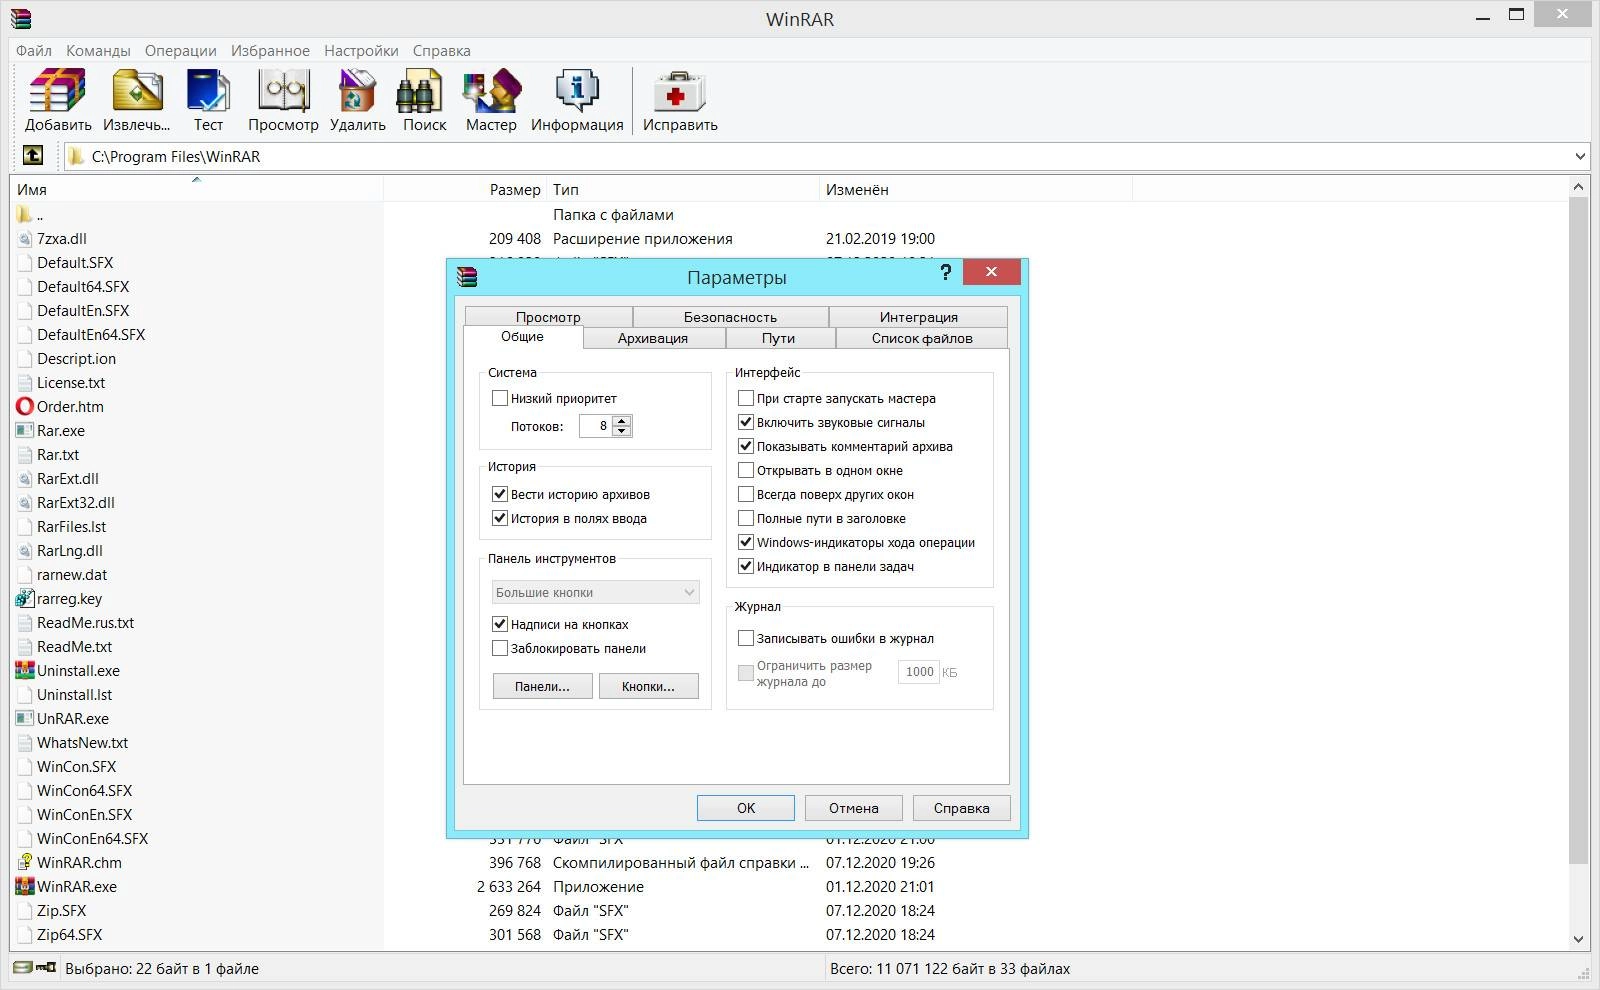Toggle Индикатор в панели задач
1600x990 pixels.
(x=746, y=566)
